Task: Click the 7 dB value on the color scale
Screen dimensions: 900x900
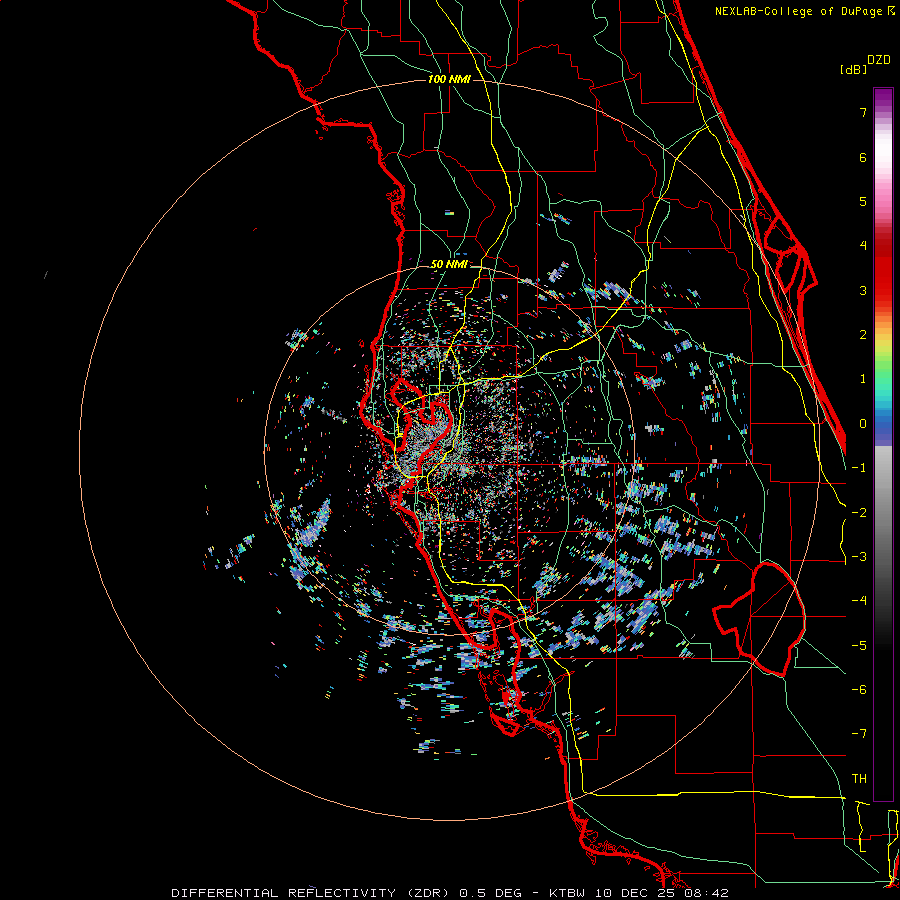Action: 863,112
